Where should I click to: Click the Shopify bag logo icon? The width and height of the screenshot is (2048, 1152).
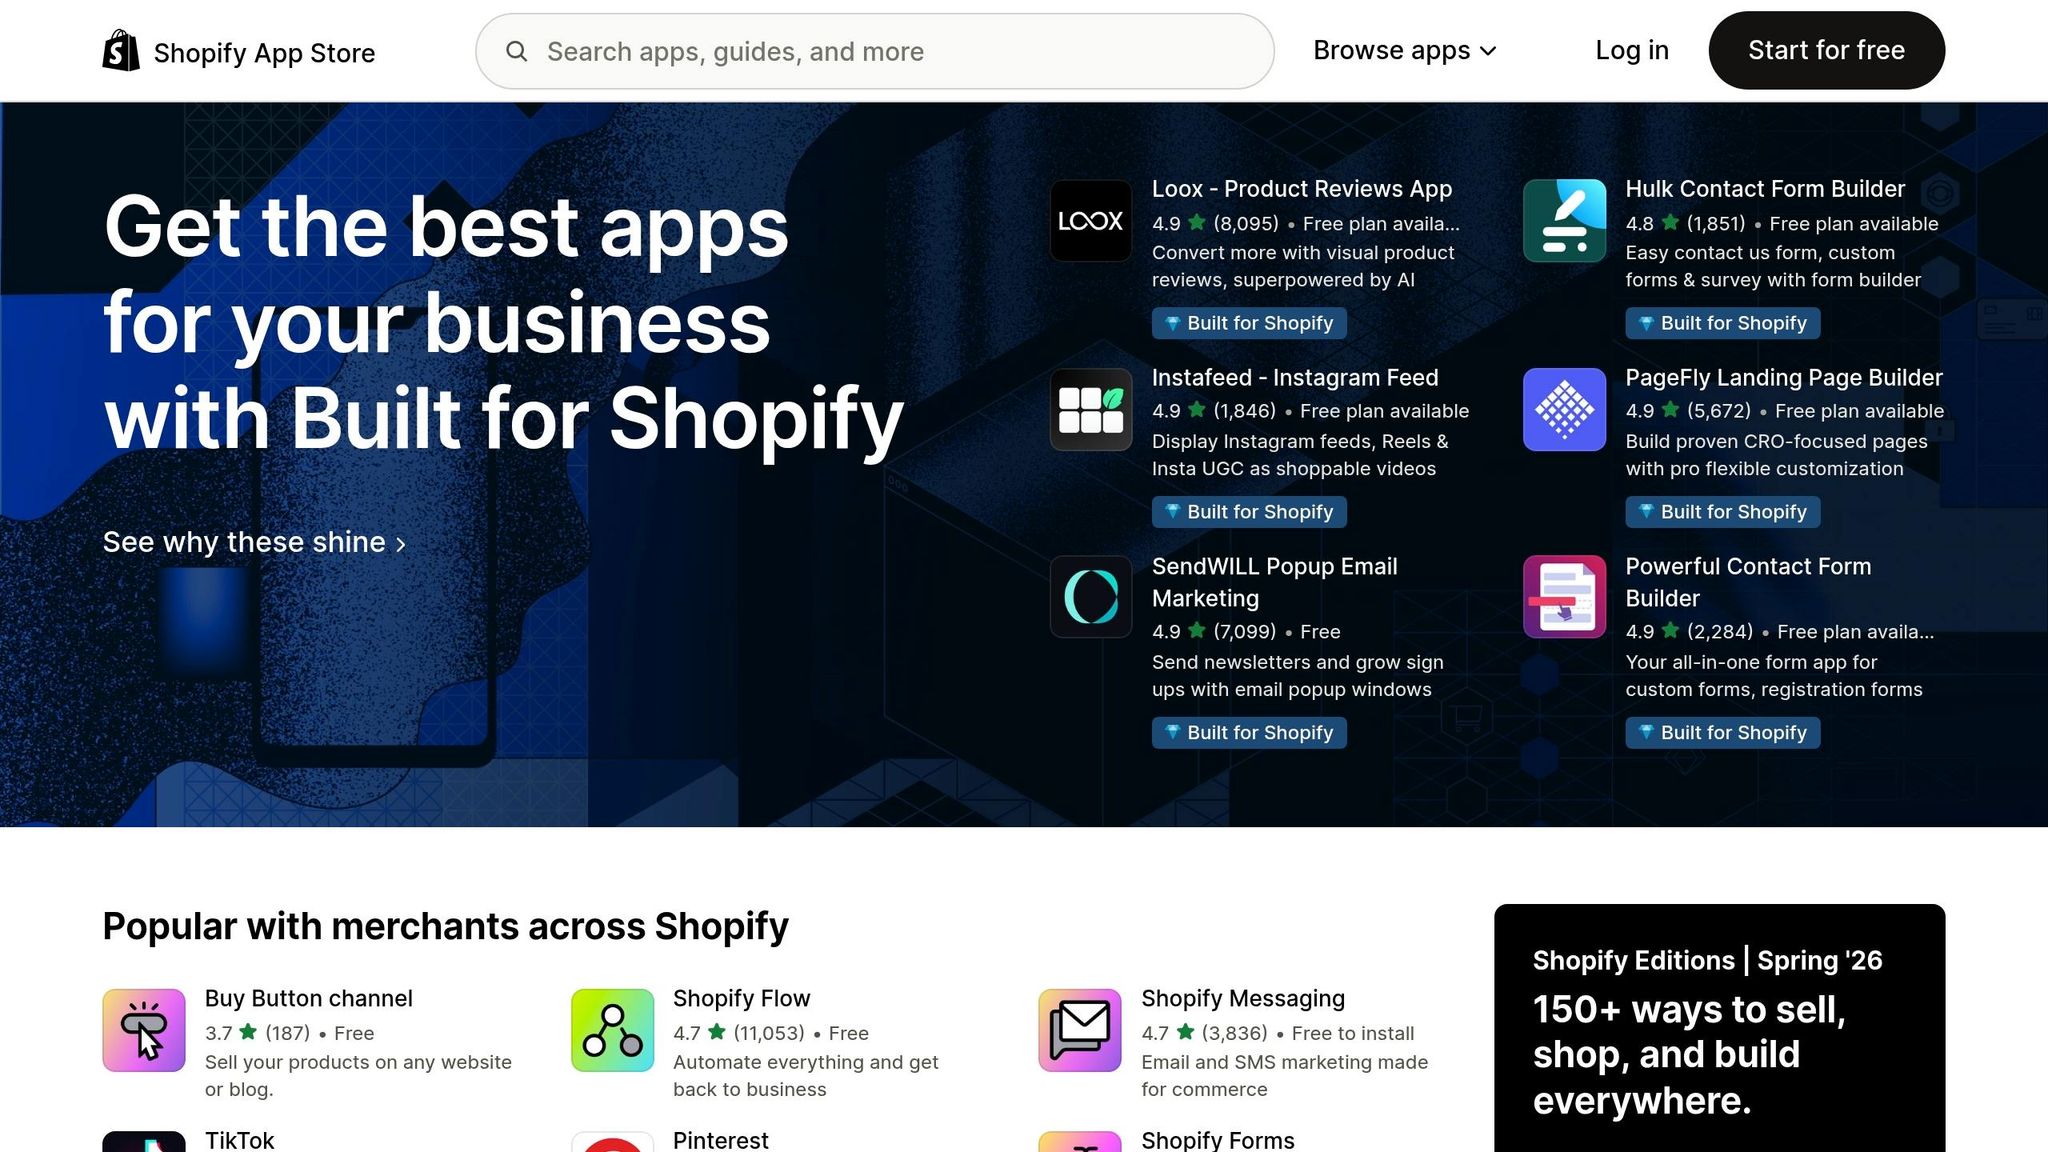click(x=121, y=50)
